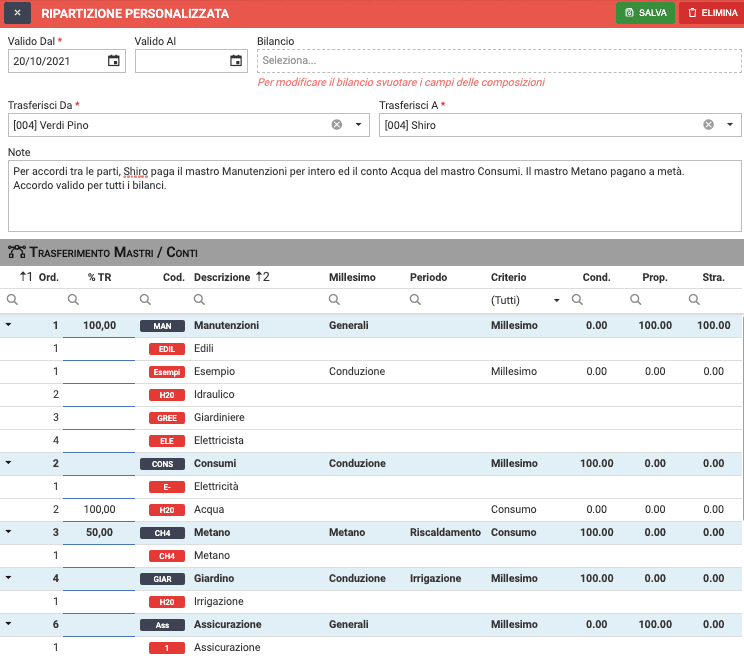The width and height of the screenshot is (744, 659).
Task: Click the E- badge on Elettricità row
Action: [167, 487]
